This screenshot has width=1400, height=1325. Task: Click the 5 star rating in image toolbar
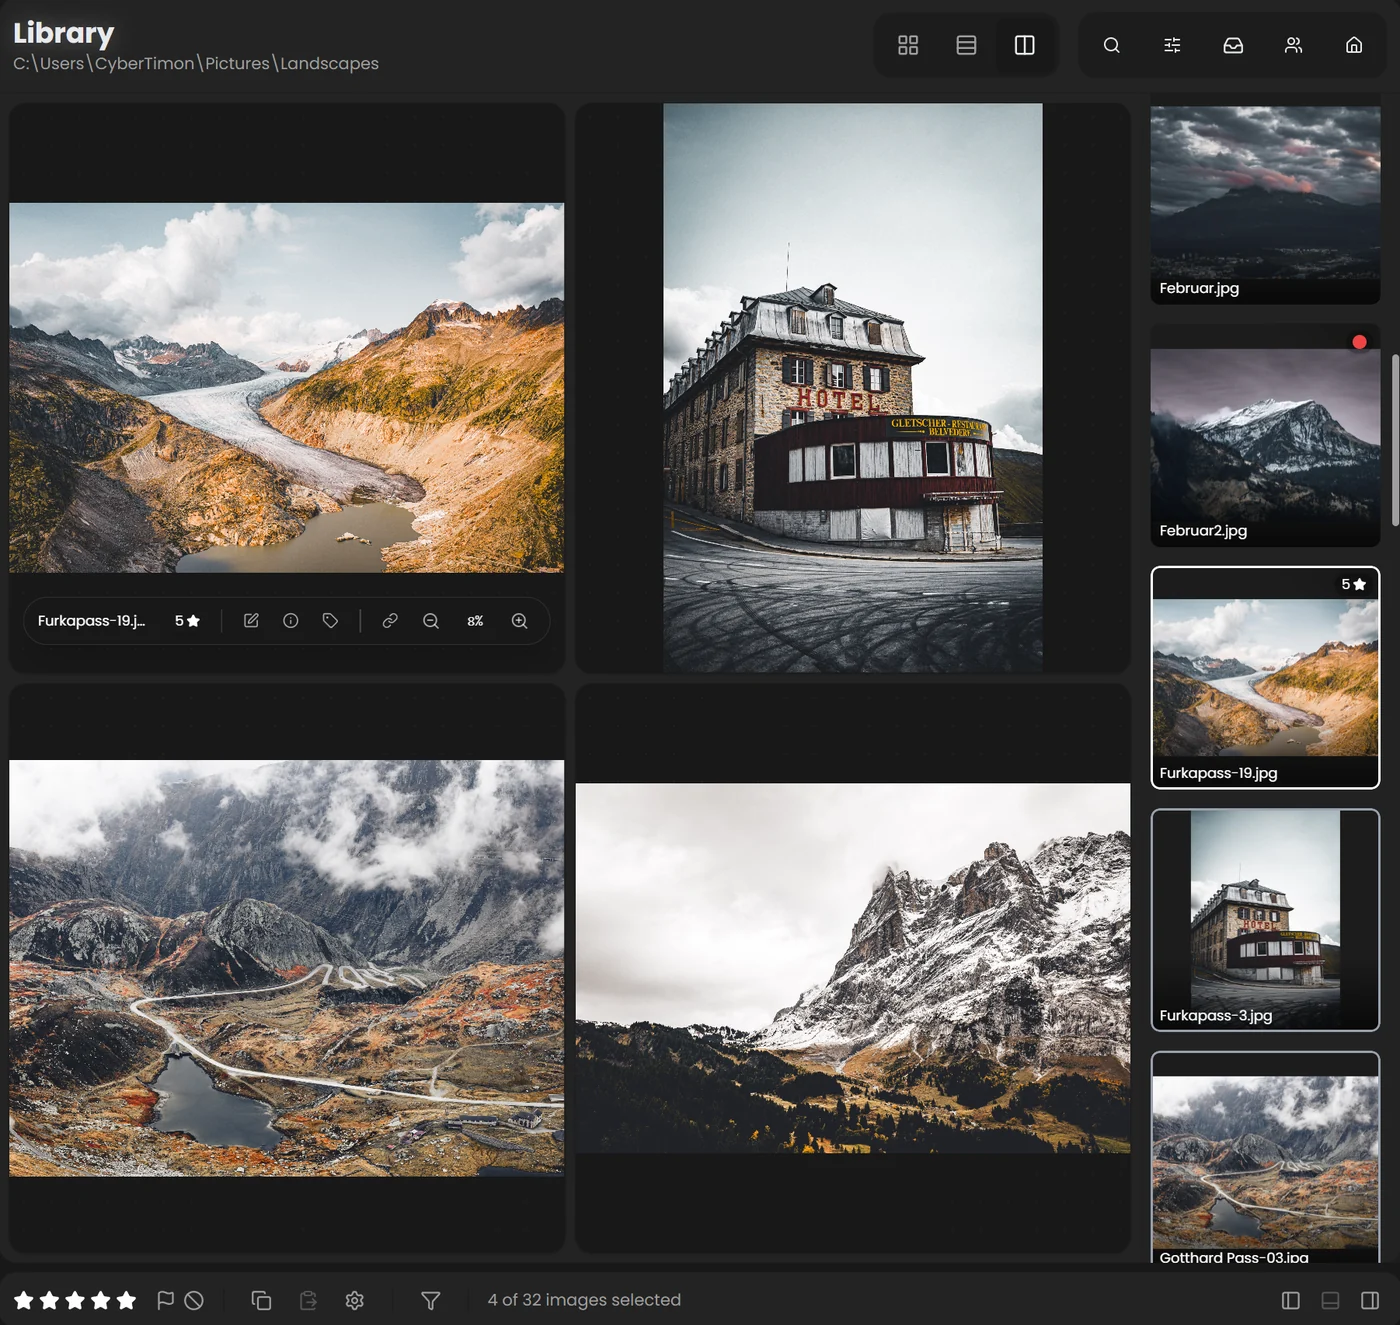click(x=187, y=621)
